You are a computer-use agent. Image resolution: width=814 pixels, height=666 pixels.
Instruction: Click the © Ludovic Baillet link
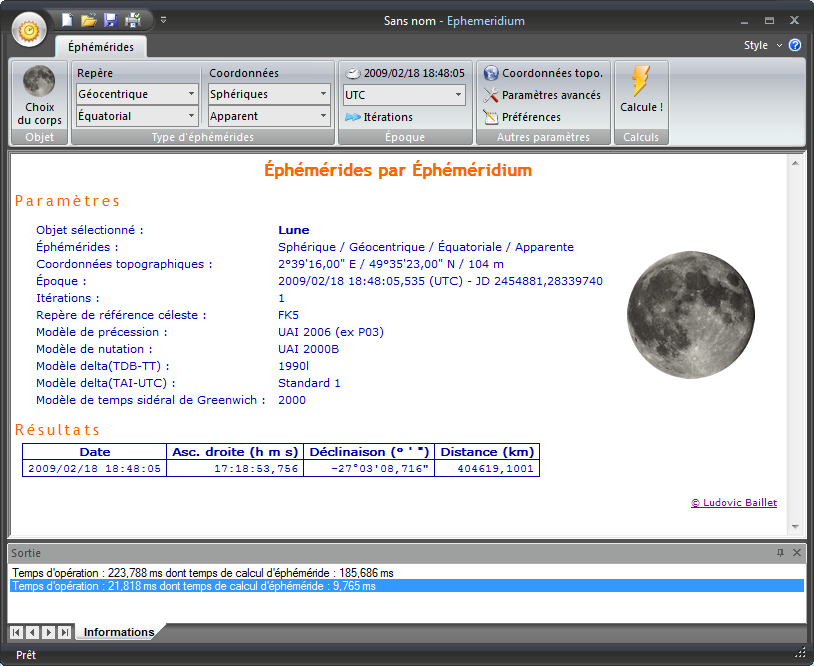point(733,503)
